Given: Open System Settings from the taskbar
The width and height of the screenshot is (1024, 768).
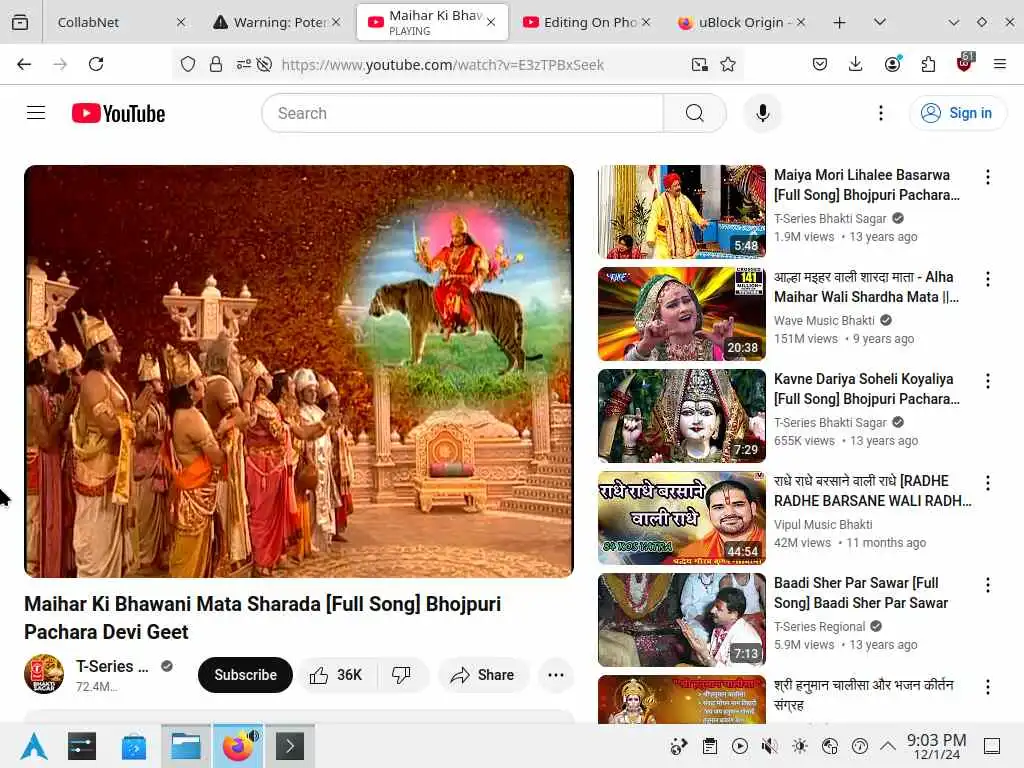Looking at the screenshot, I should point(82,746).
